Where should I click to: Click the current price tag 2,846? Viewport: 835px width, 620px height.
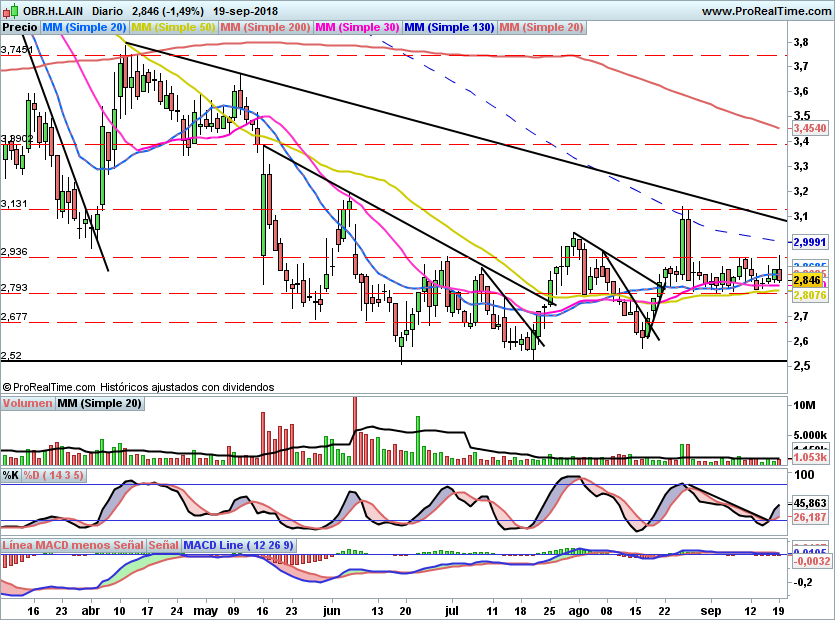click(808, 281)
